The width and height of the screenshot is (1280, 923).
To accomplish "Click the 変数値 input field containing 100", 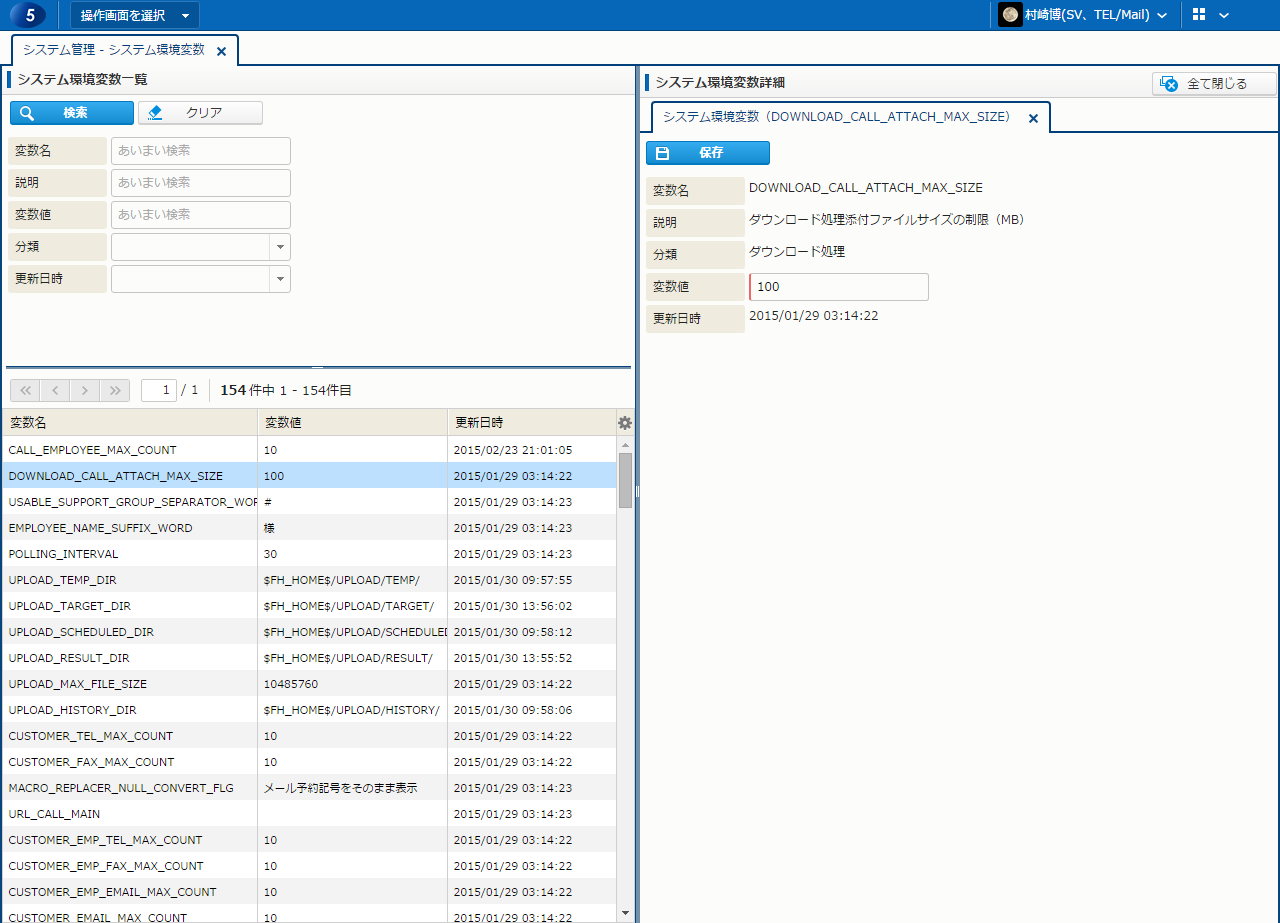I will [839, 287].
